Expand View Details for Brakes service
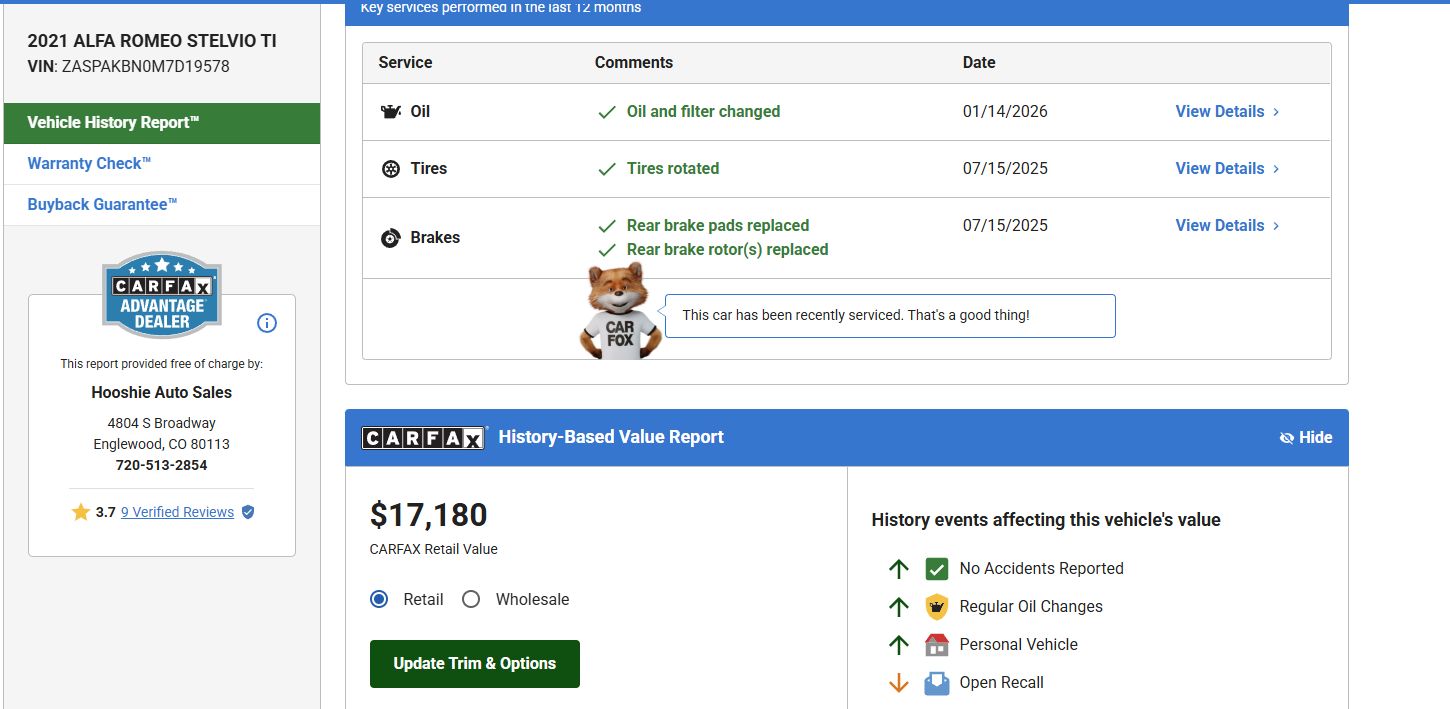 (1227, 226)
